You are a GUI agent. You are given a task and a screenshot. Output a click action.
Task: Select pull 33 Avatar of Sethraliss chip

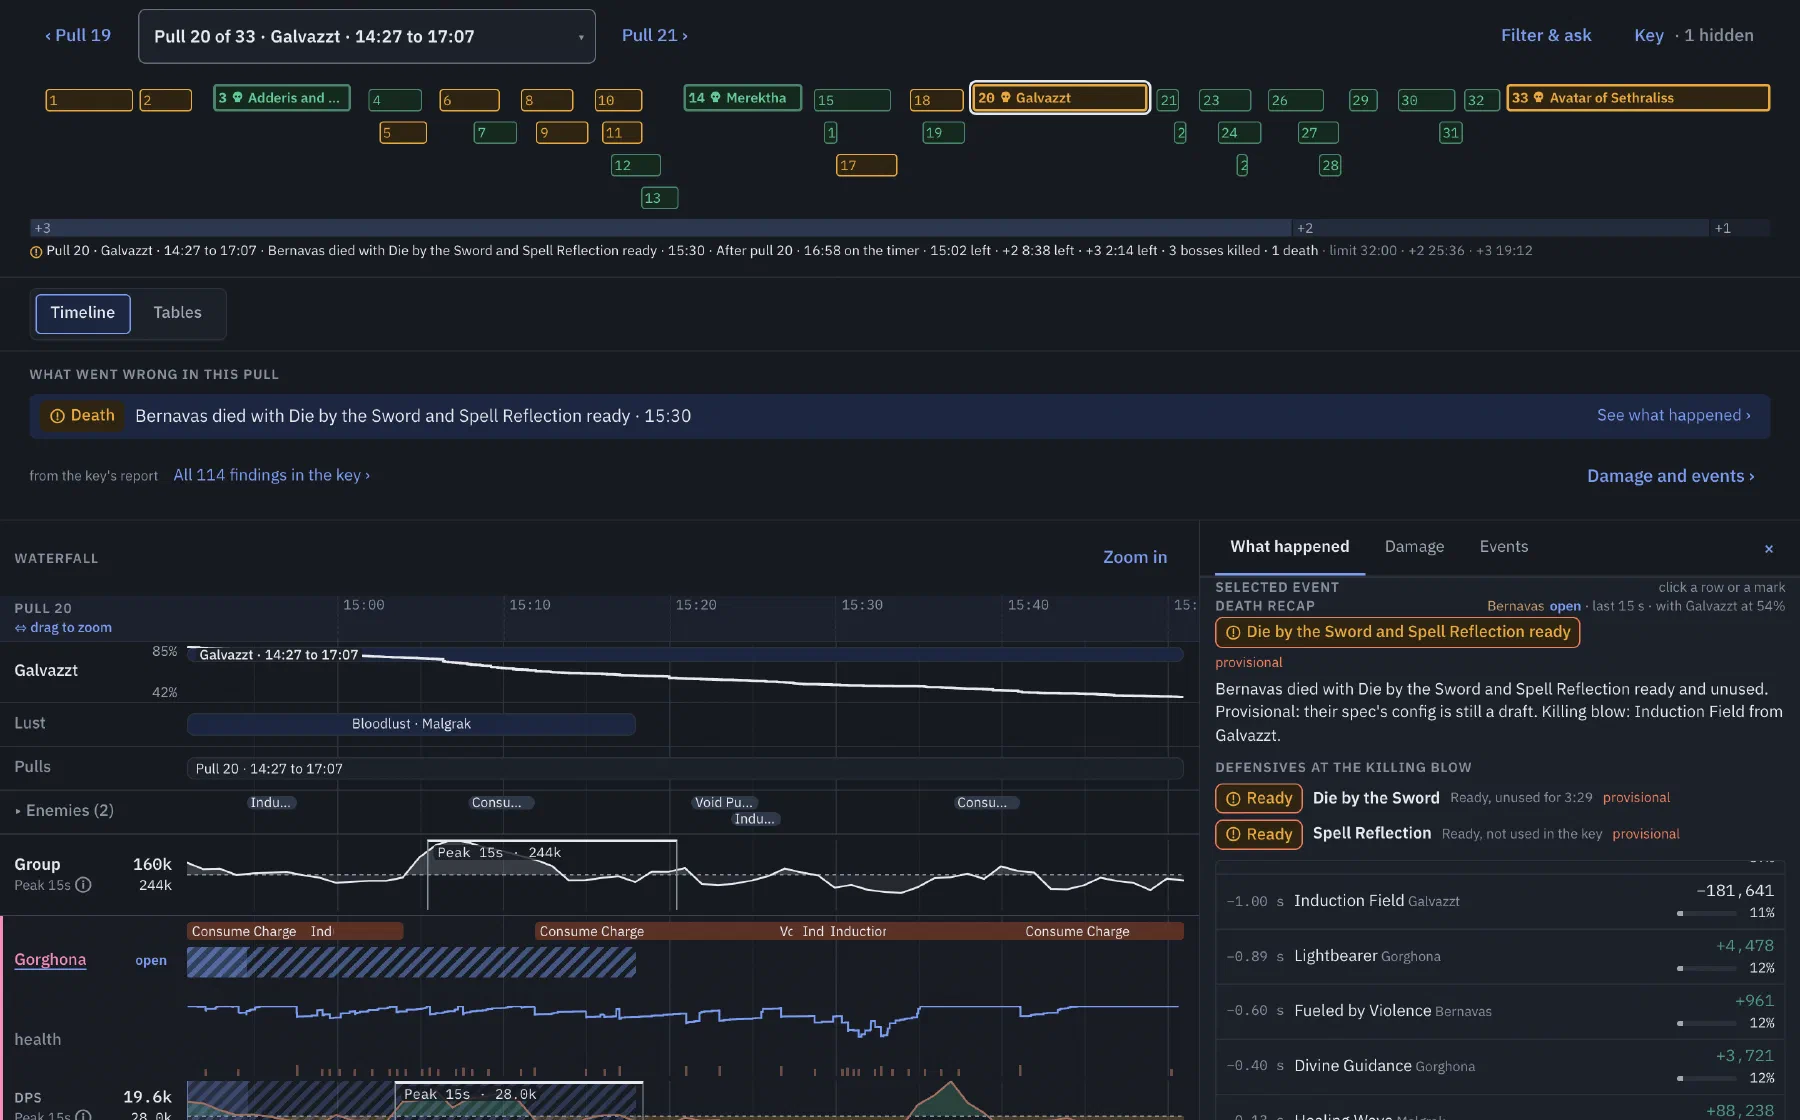1638,98
